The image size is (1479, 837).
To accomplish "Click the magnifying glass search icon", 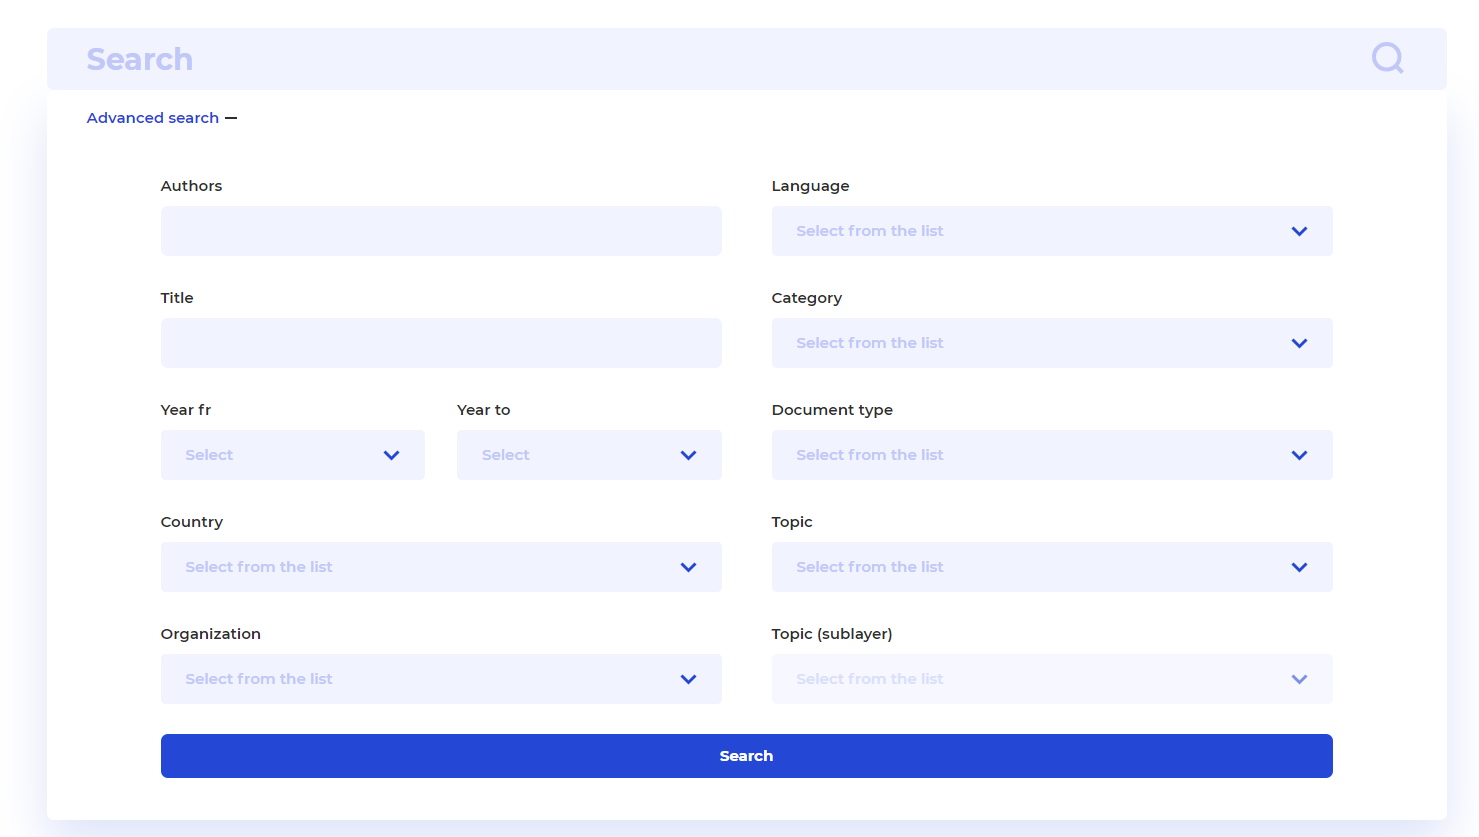I will click(1387, 58).
